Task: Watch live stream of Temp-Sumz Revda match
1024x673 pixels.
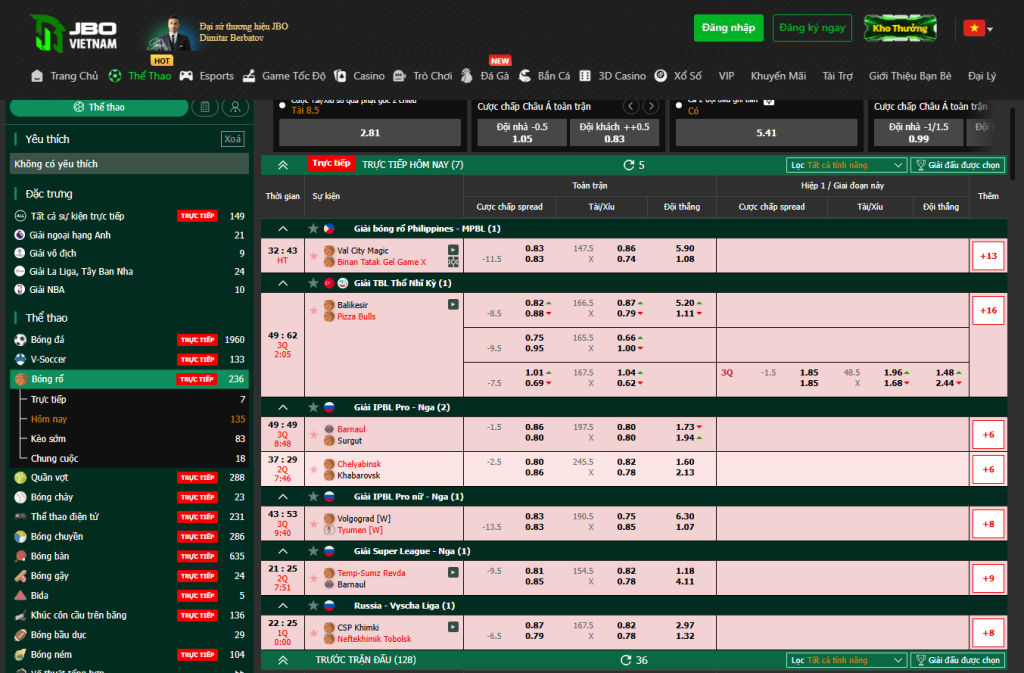Action: (453, 572)
